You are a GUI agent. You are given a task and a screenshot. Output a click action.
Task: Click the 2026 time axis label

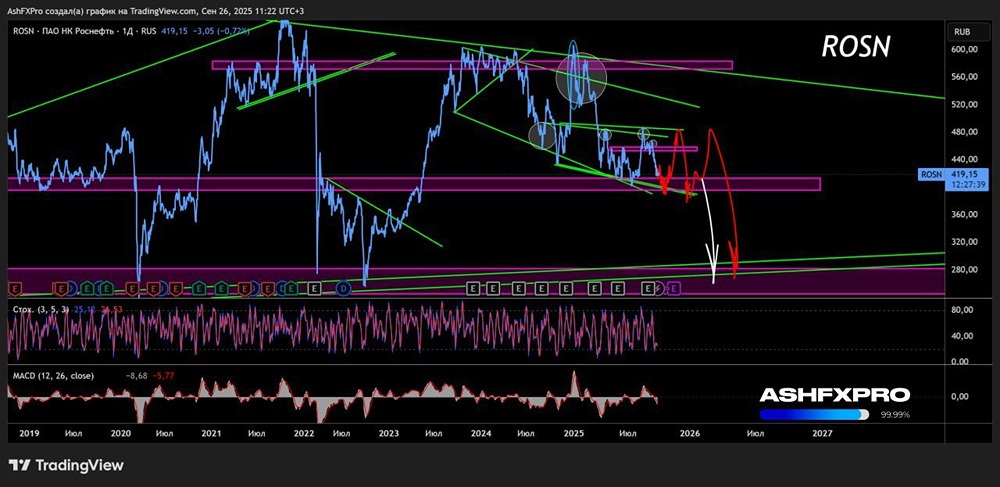(x=689, y=433)
